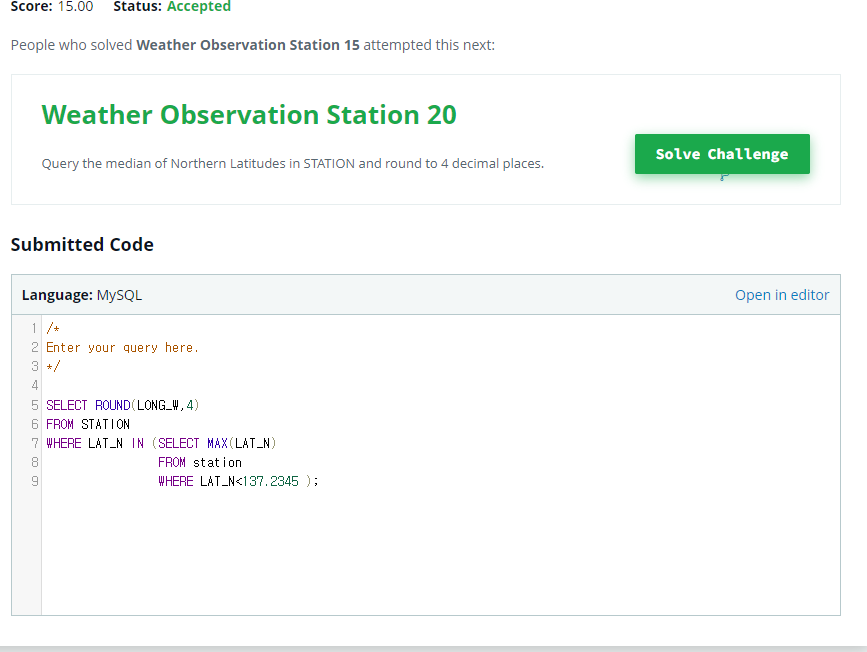Click the Language: MySQL label
This screenshot has width=867, height=652.
[82, 295]
